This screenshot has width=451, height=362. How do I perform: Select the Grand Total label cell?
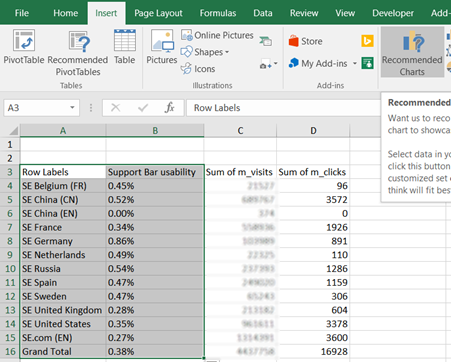pos(63,351)
